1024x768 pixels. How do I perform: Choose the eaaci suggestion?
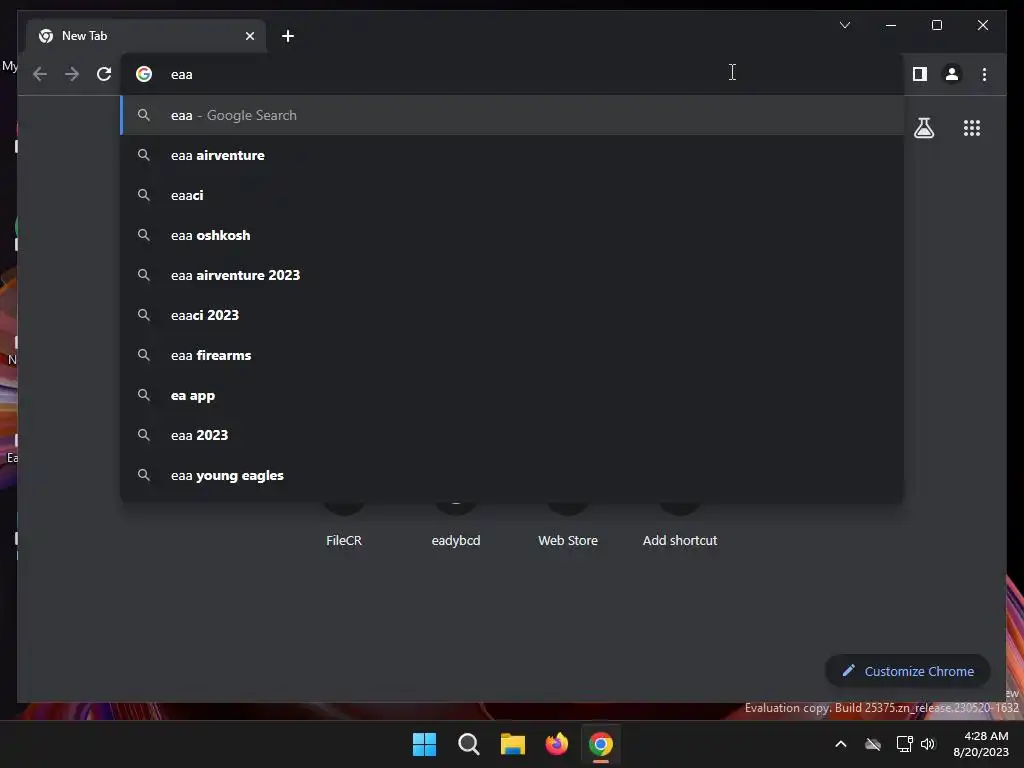click(x=512, y=195)
